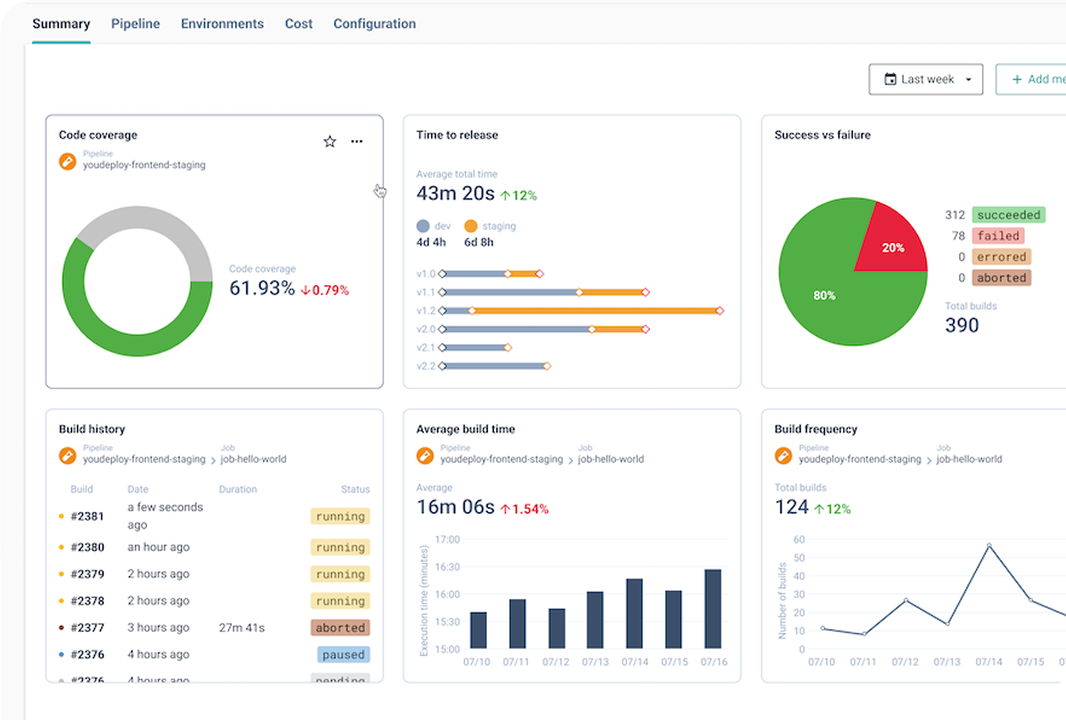Screen dimensions: 1066x720
Task: Toggle the succeeded status in pie legend
Action: [1009, 215]
